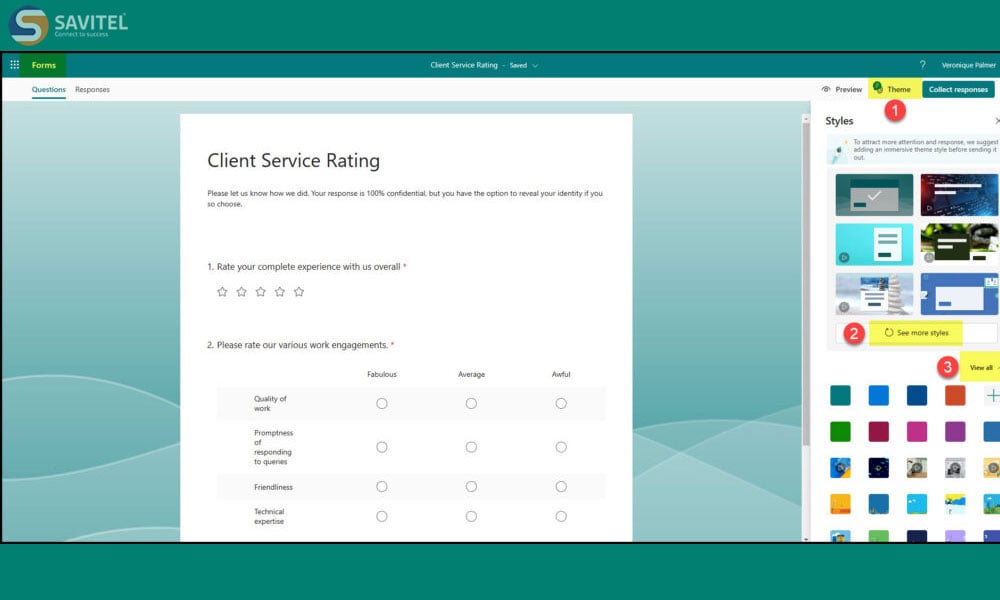Viewport: 1000px width, 600px height.
Task: Click the Preview eye icon
Action: (x=826, y=89)
